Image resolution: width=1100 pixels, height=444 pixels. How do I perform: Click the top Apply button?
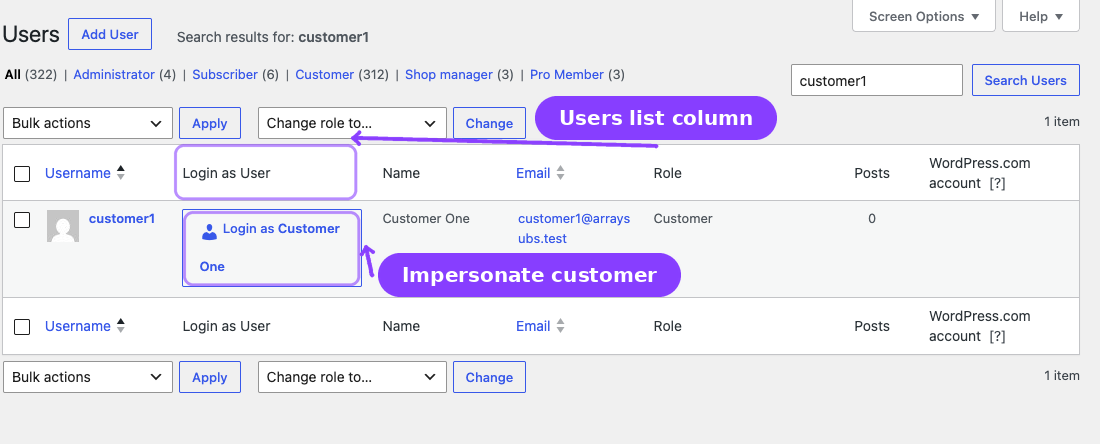[x=210, y=123]
